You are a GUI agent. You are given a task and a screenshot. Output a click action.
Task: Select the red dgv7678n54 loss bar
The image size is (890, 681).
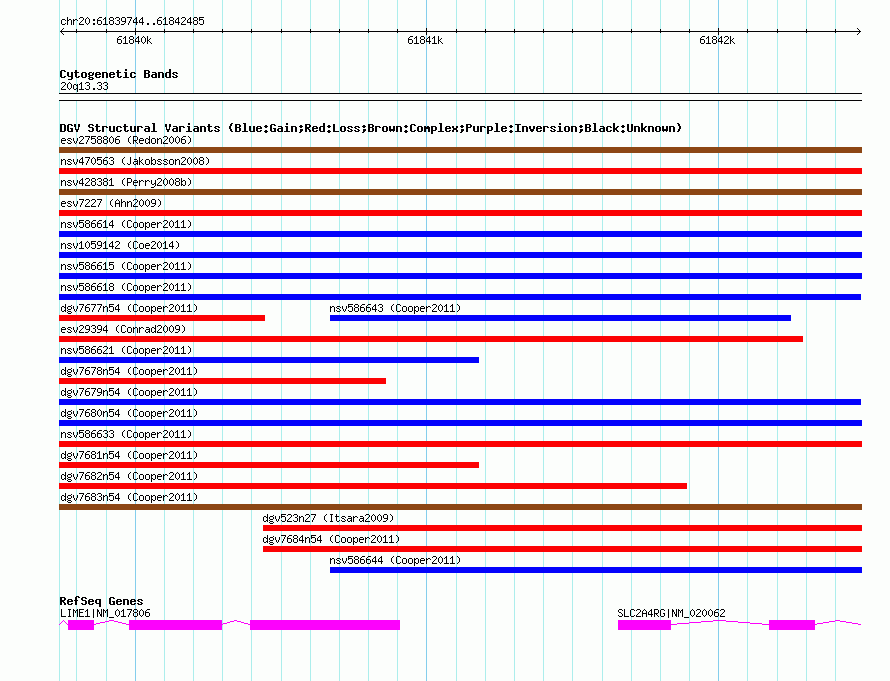point(222,381)
